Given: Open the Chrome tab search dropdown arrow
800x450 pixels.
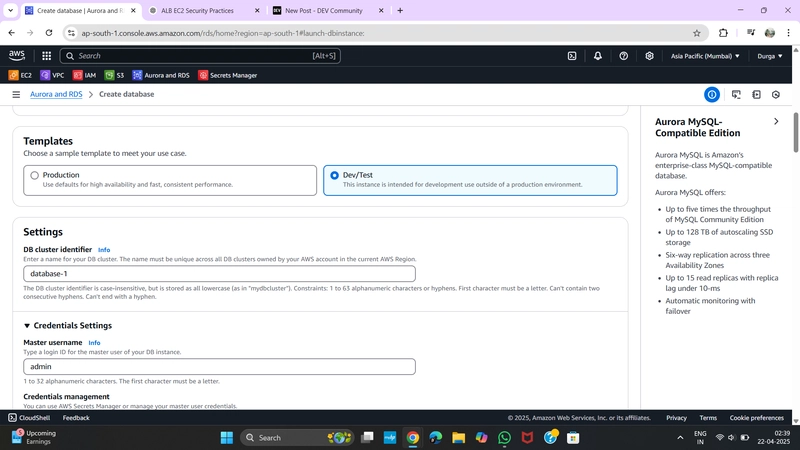Looking at the screenshot, I should click(x=10, y=10).
